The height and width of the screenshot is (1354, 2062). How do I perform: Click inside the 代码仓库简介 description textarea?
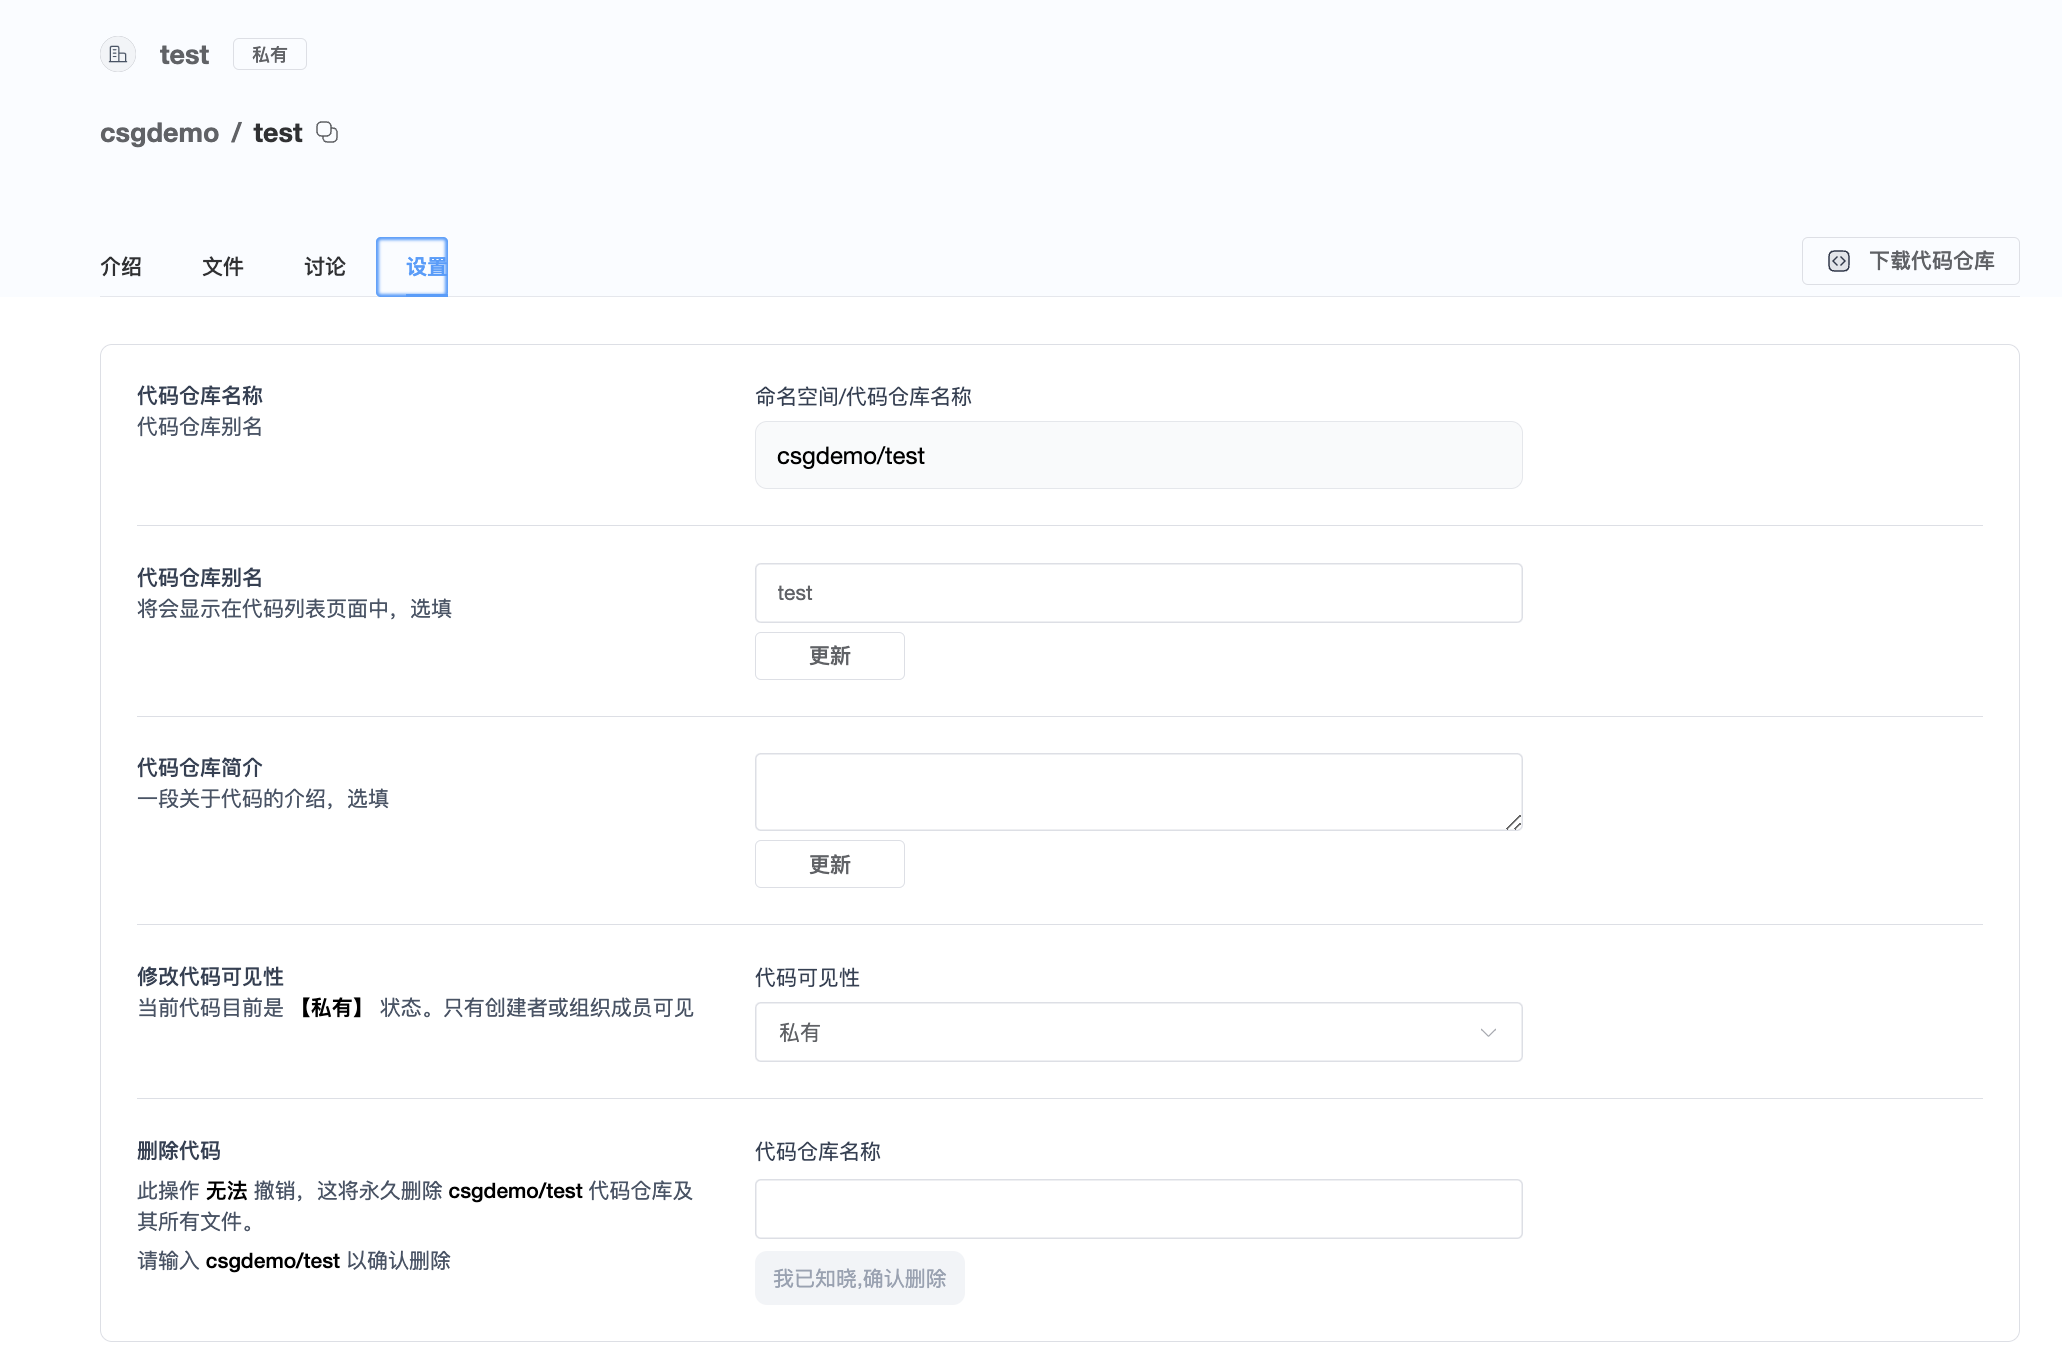pos(1138,791)
